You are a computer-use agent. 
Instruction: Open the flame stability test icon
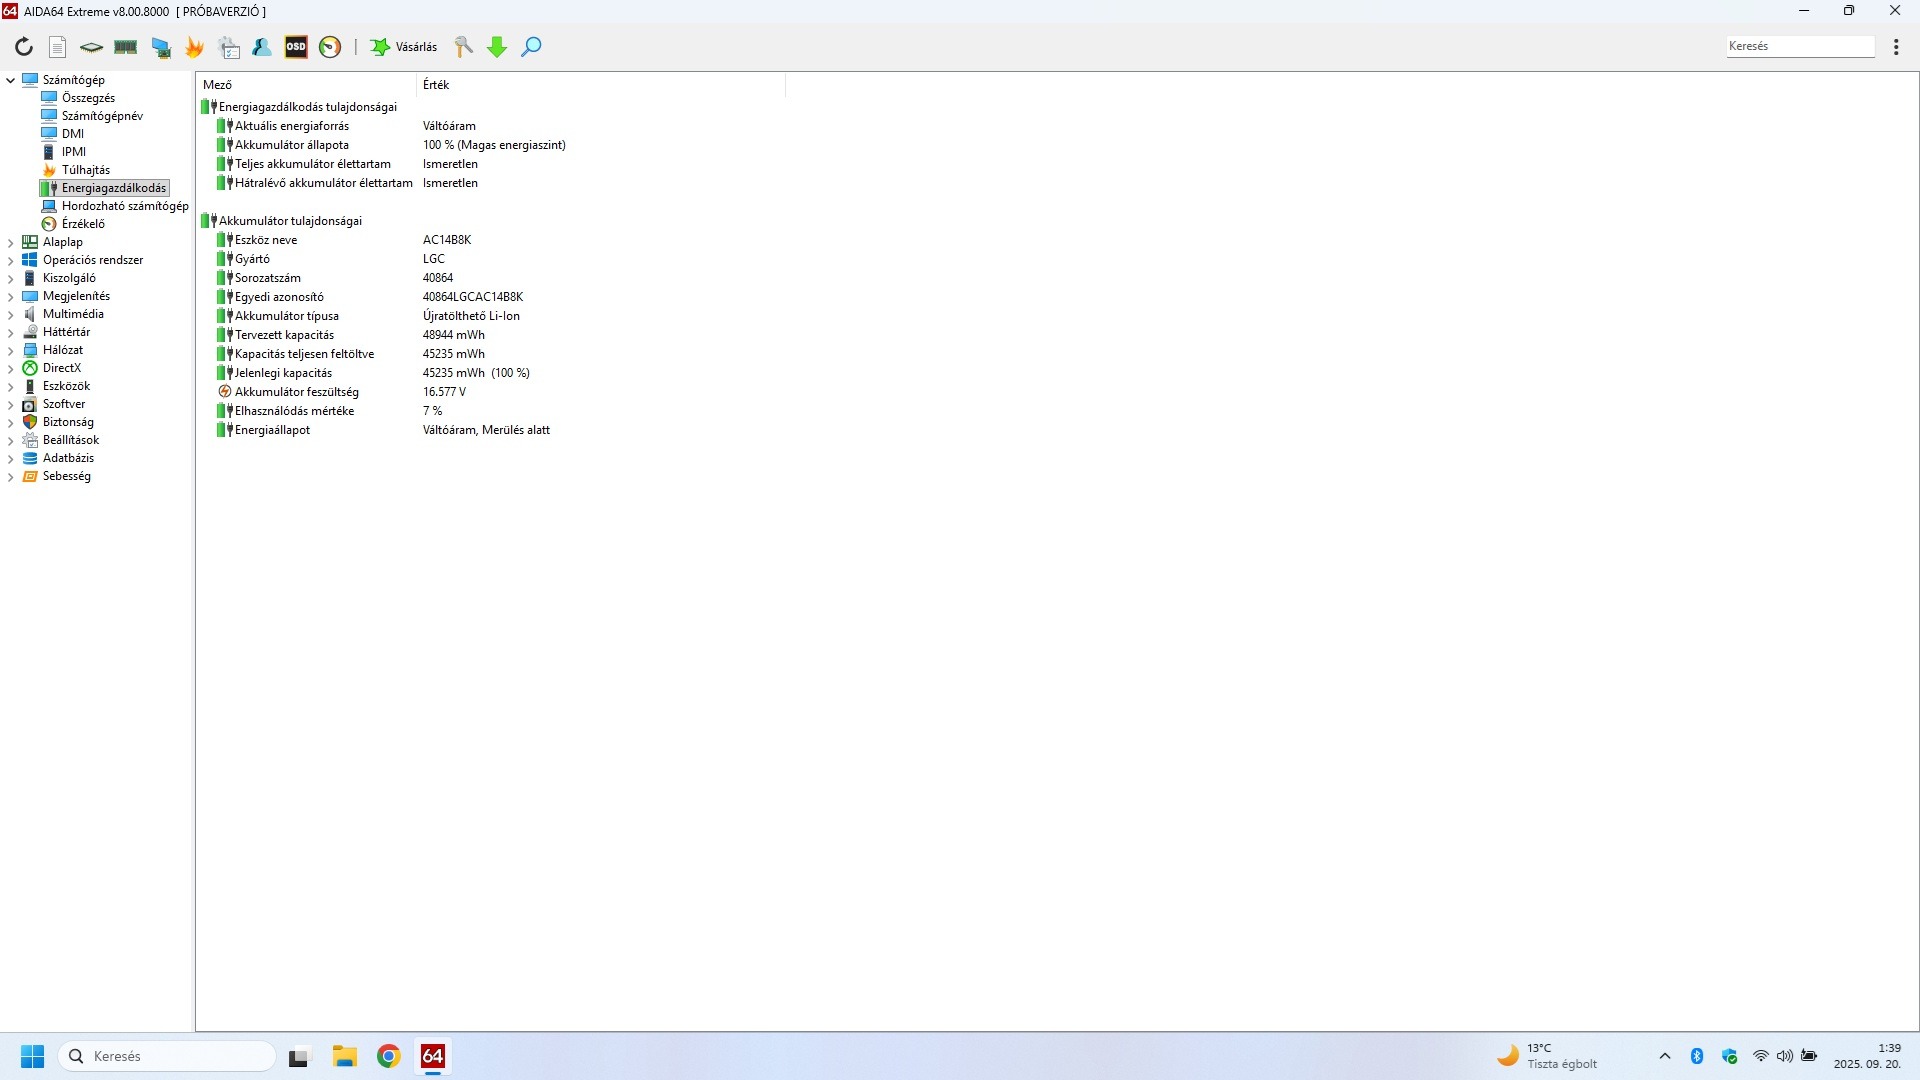point(195,47)
